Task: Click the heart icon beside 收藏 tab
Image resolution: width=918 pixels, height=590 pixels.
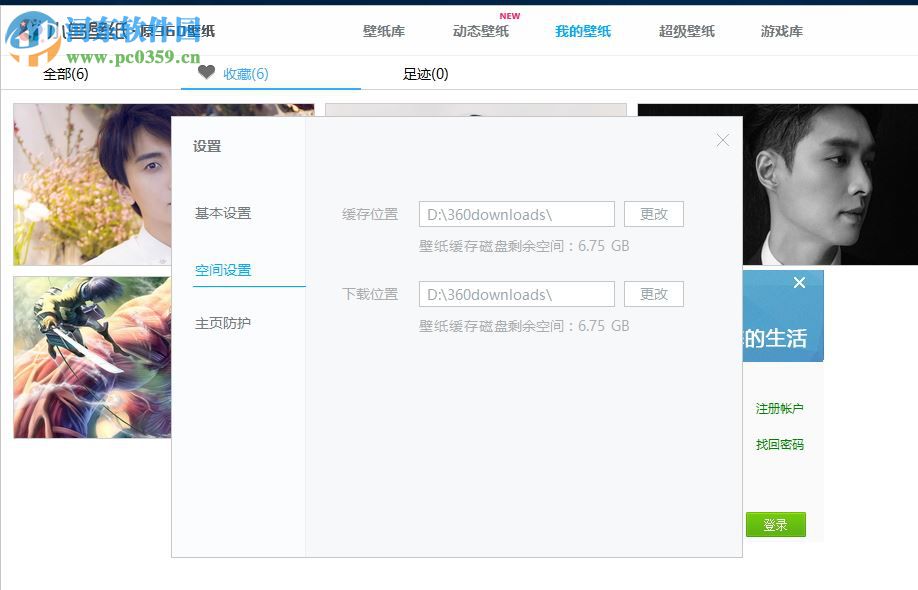Action: coord(207,73)
